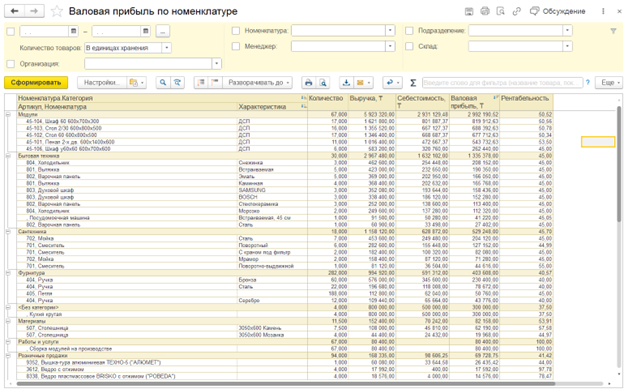Click the Рентабельность column header
The height and width of the screenshot is (389, 624).
(x=526, y=102)
